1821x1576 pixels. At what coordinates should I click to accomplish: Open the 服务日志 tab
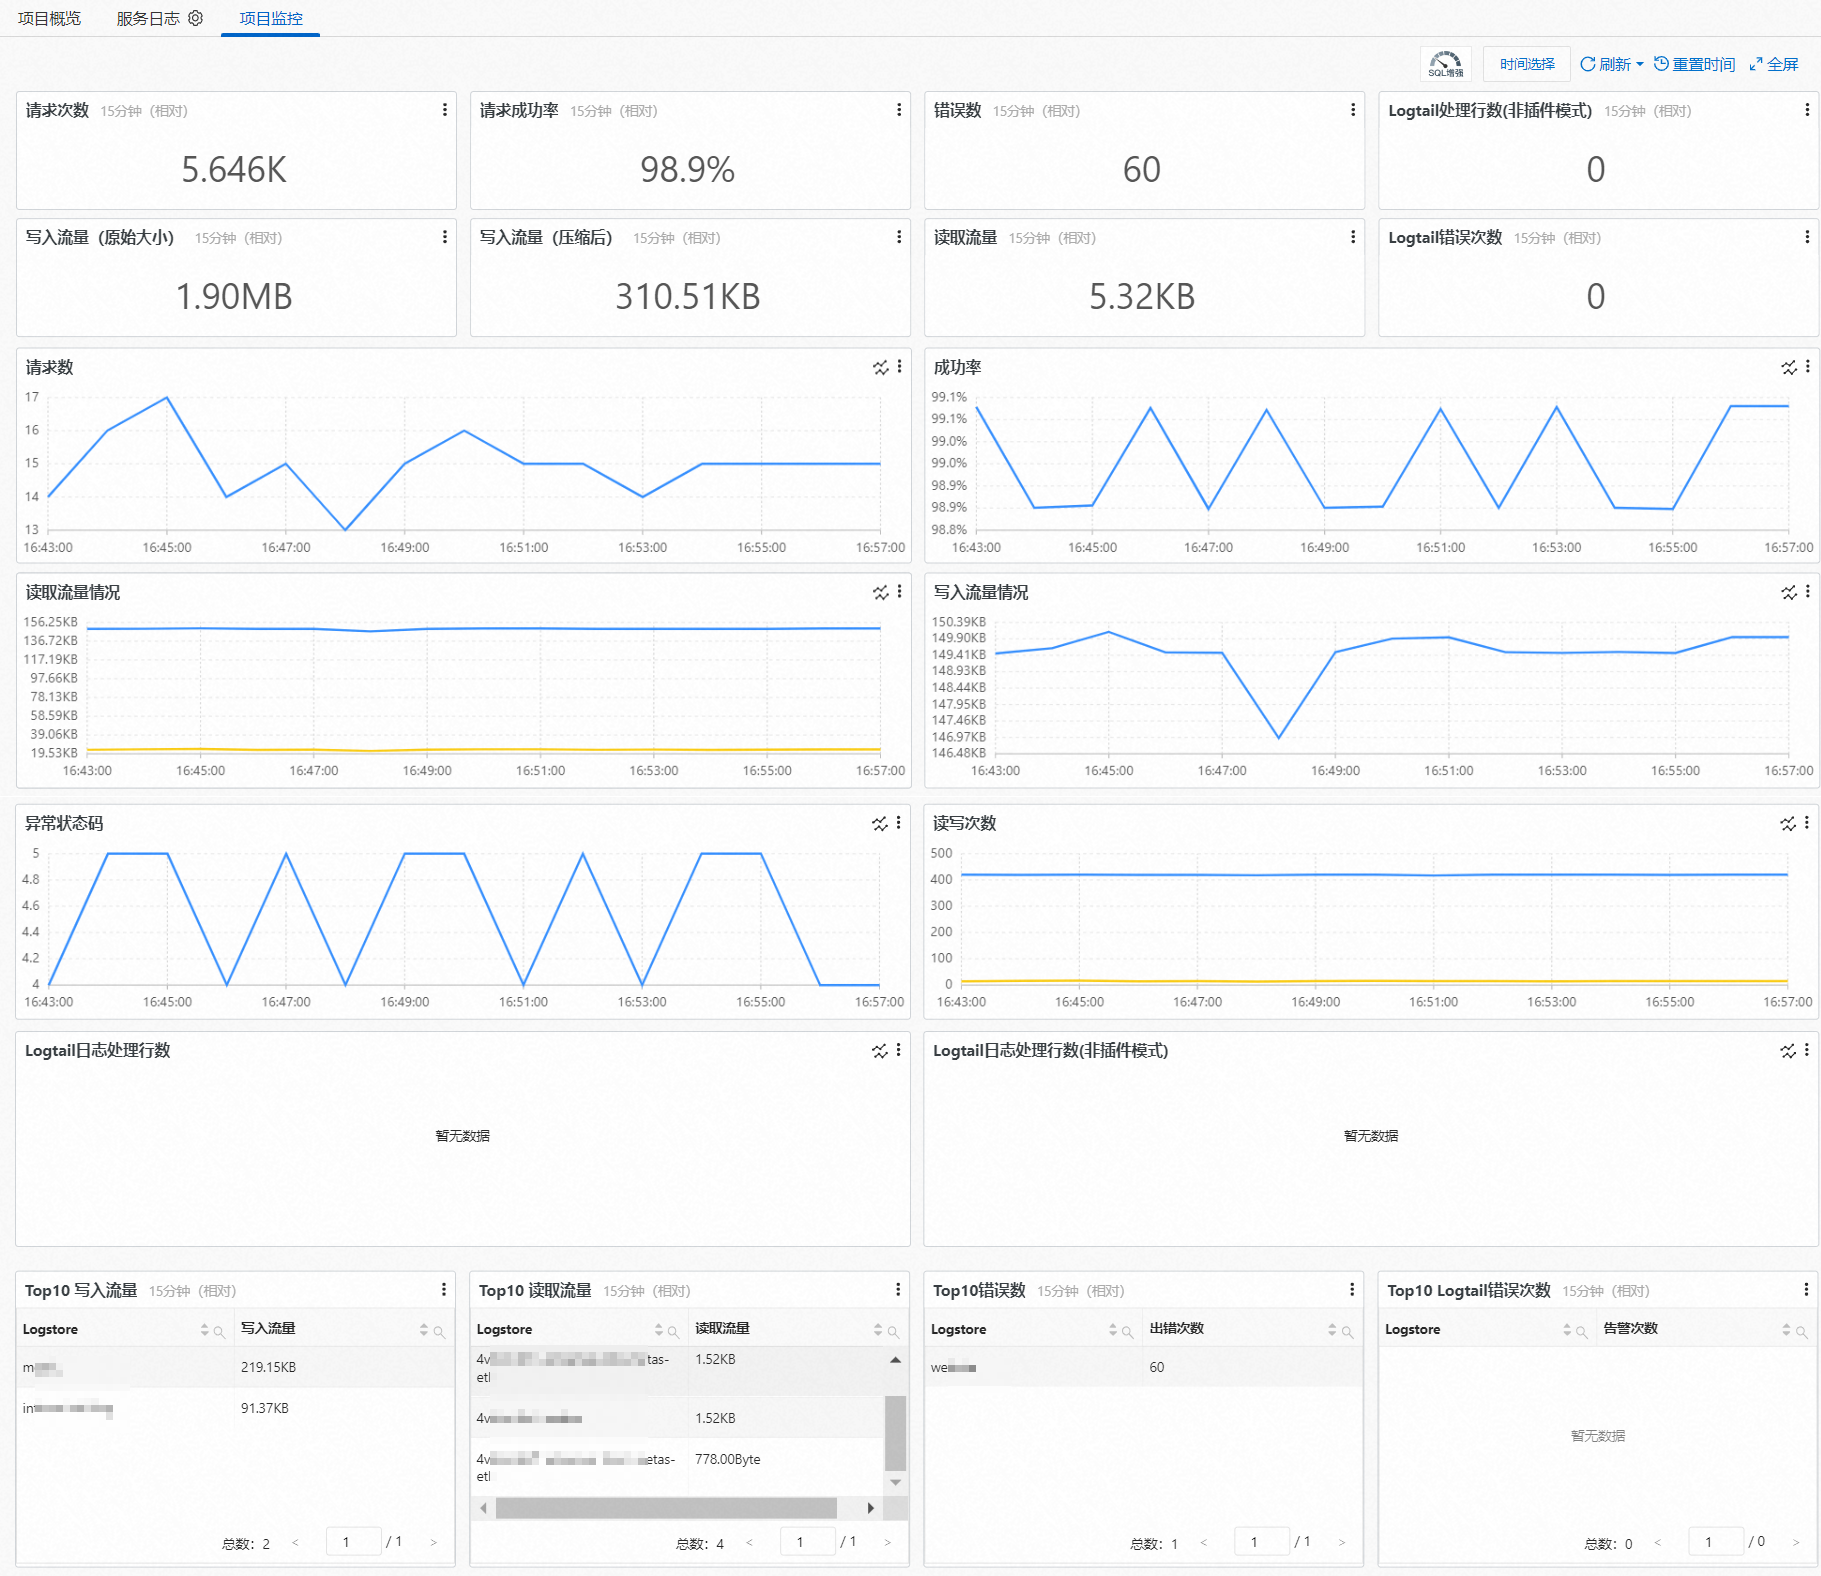click(148, 18)
